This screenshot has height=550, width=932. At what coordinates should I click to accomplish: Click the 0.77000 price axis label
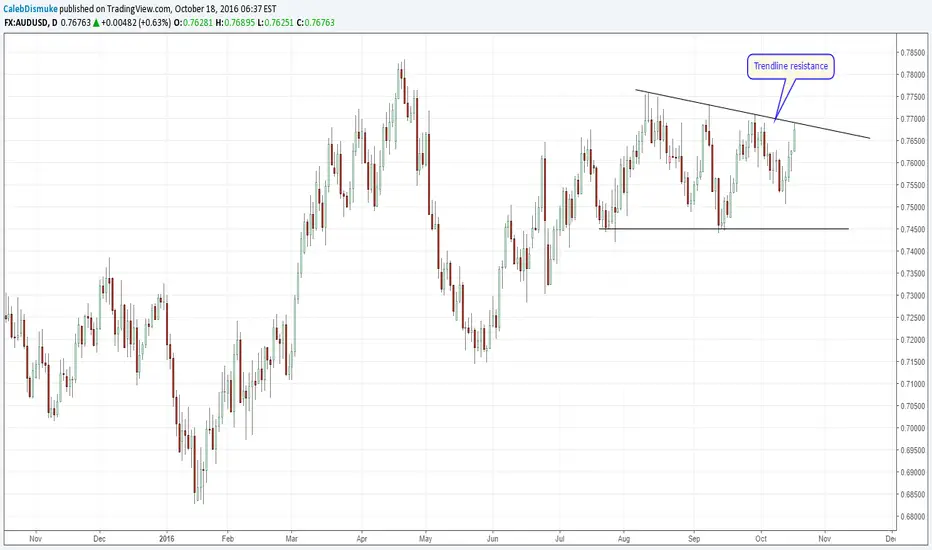(912, 119)
